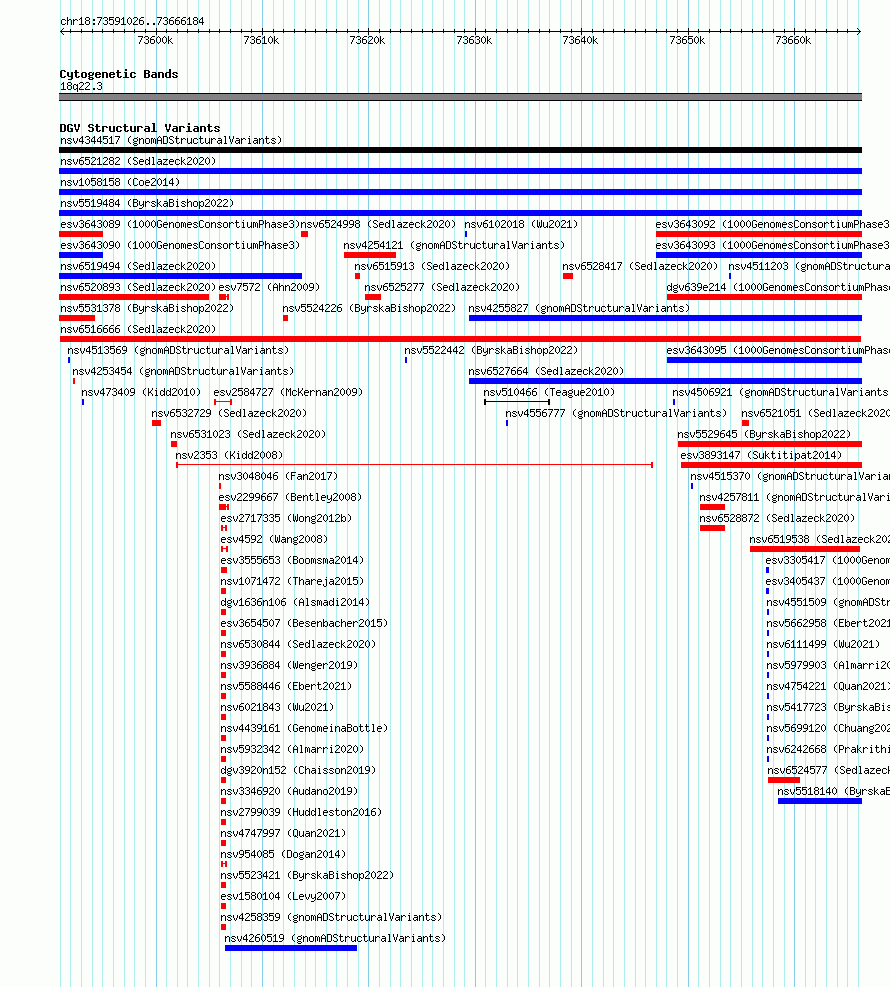Click nsv4254121 gnomAD variant label
Image resolution: width=890 pixels, height=987 pixels.
(x=454, y=245)
